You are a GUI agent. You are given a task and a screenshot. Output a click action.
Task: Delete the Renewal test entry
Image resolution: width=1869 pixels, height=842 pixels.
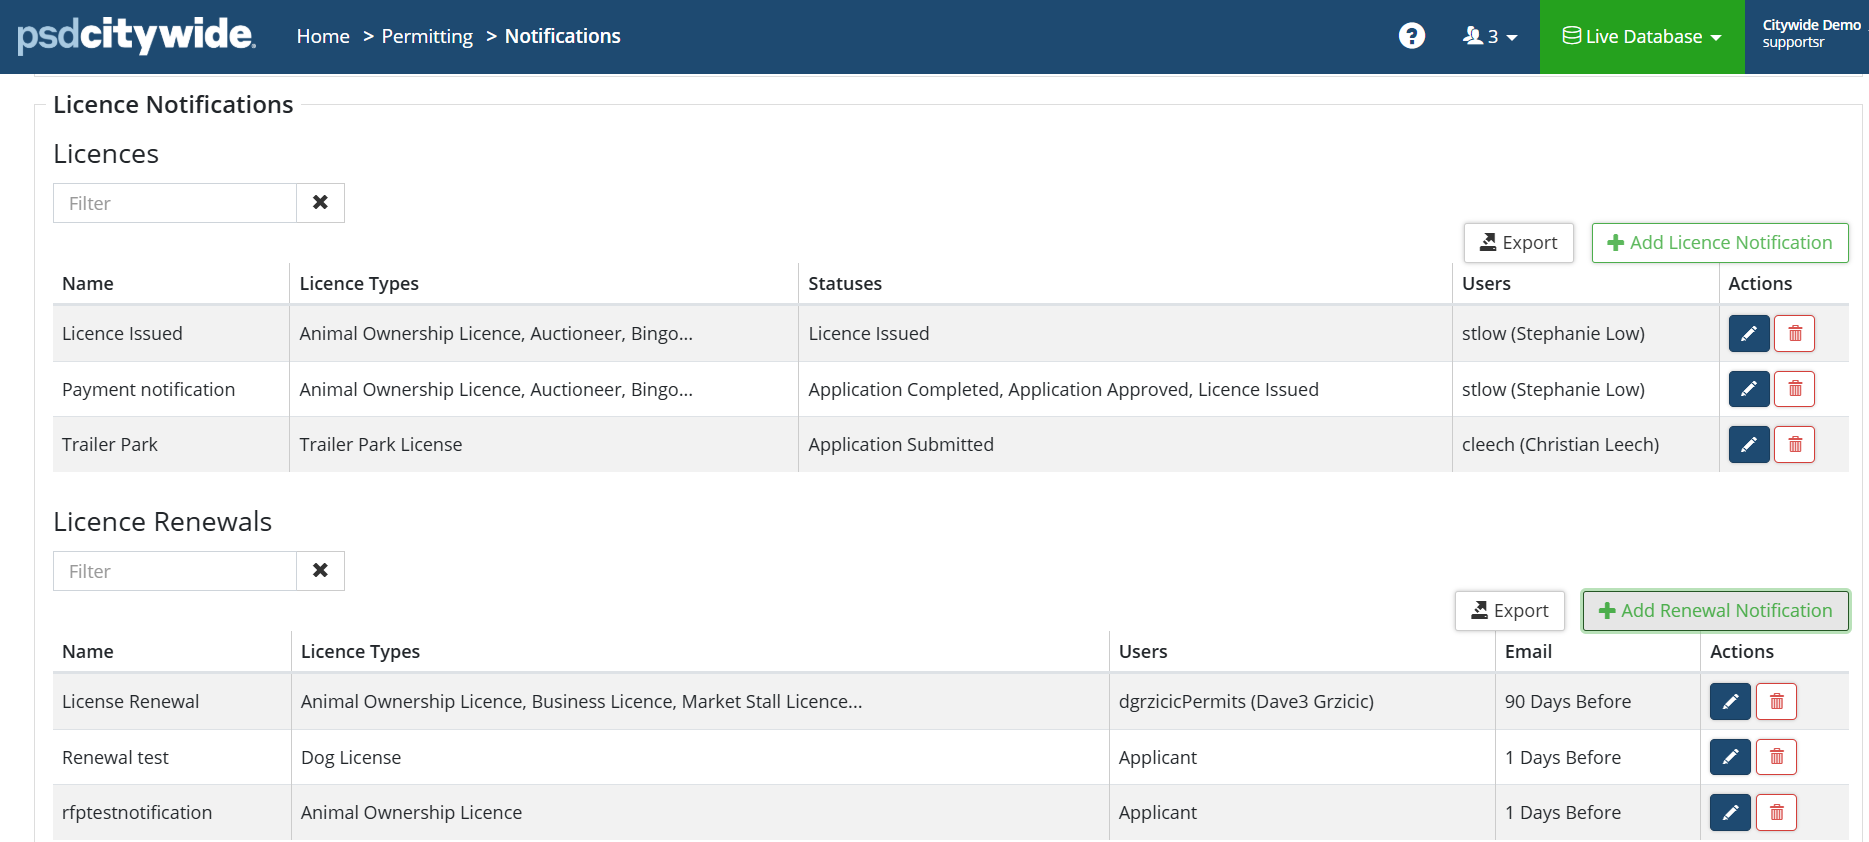[x=1777, y=757]
